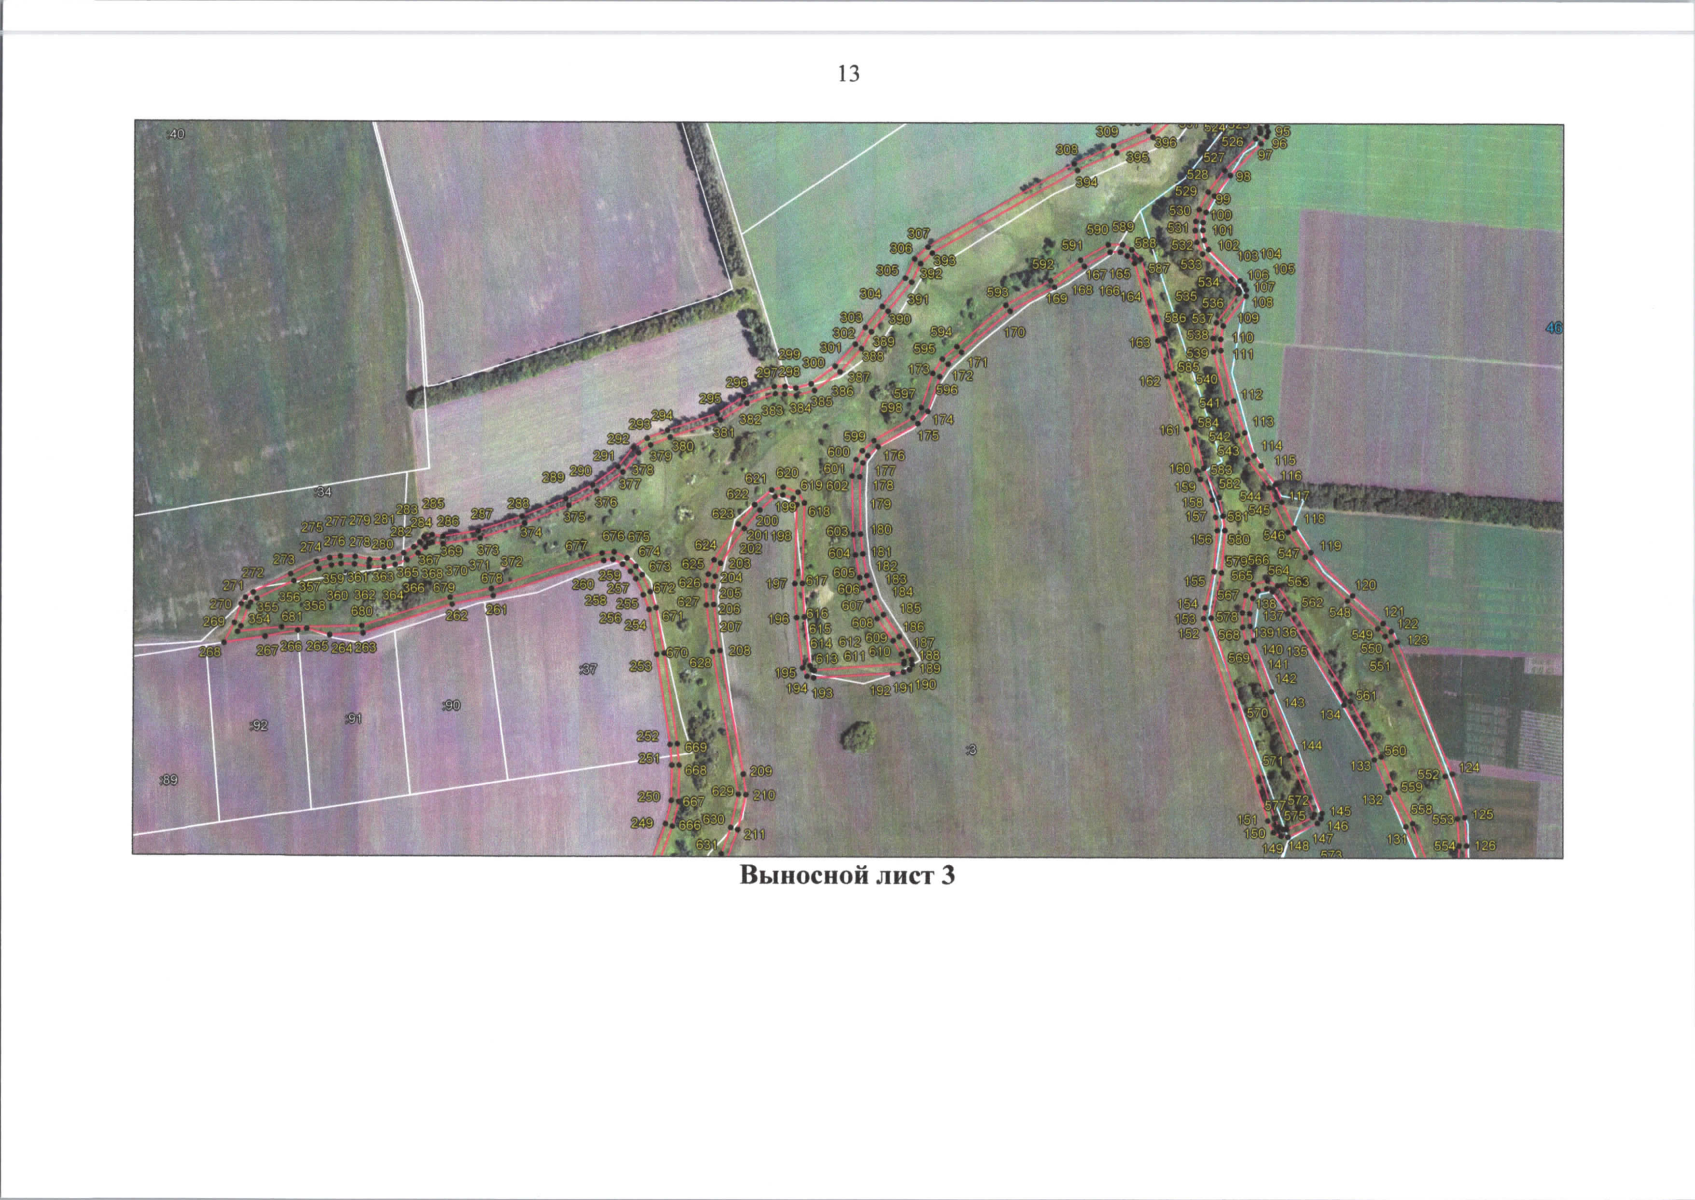Select boundary point label 170
Viewport: 1695px width, 1200px height.
1014,332
